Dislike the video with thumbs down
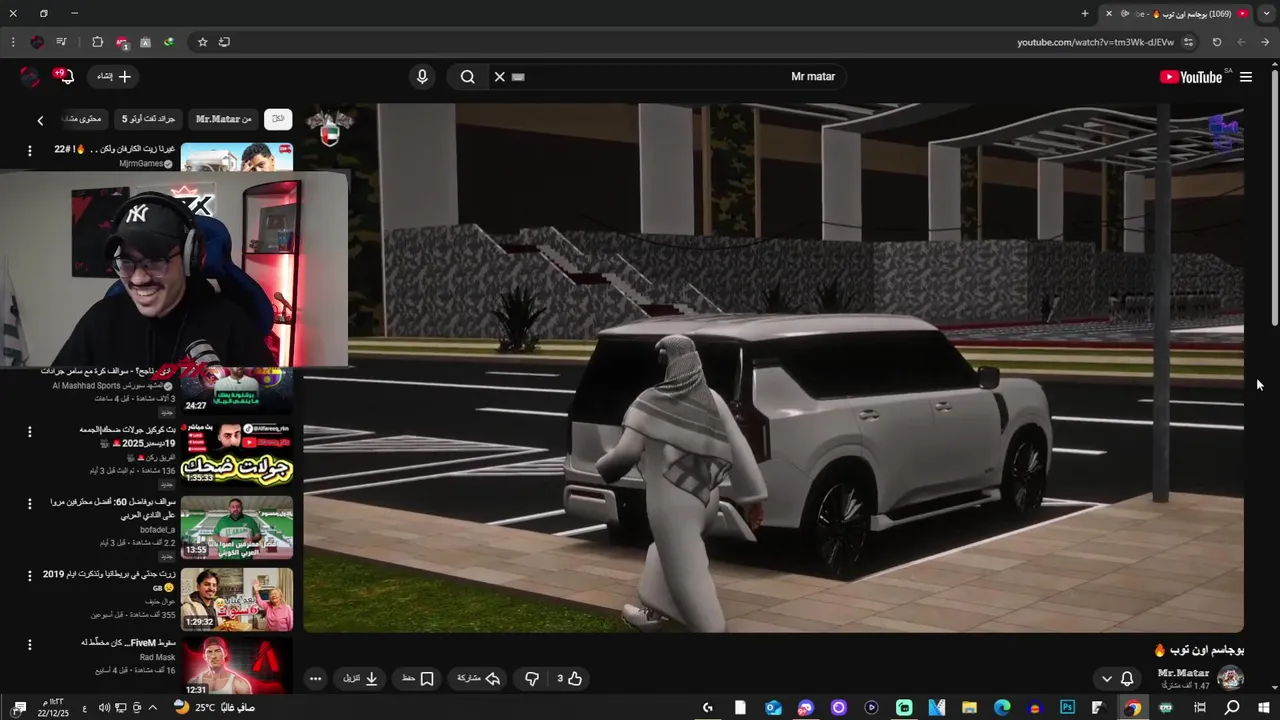Viewport: 1280px width, 720px height. coord(532,678)
